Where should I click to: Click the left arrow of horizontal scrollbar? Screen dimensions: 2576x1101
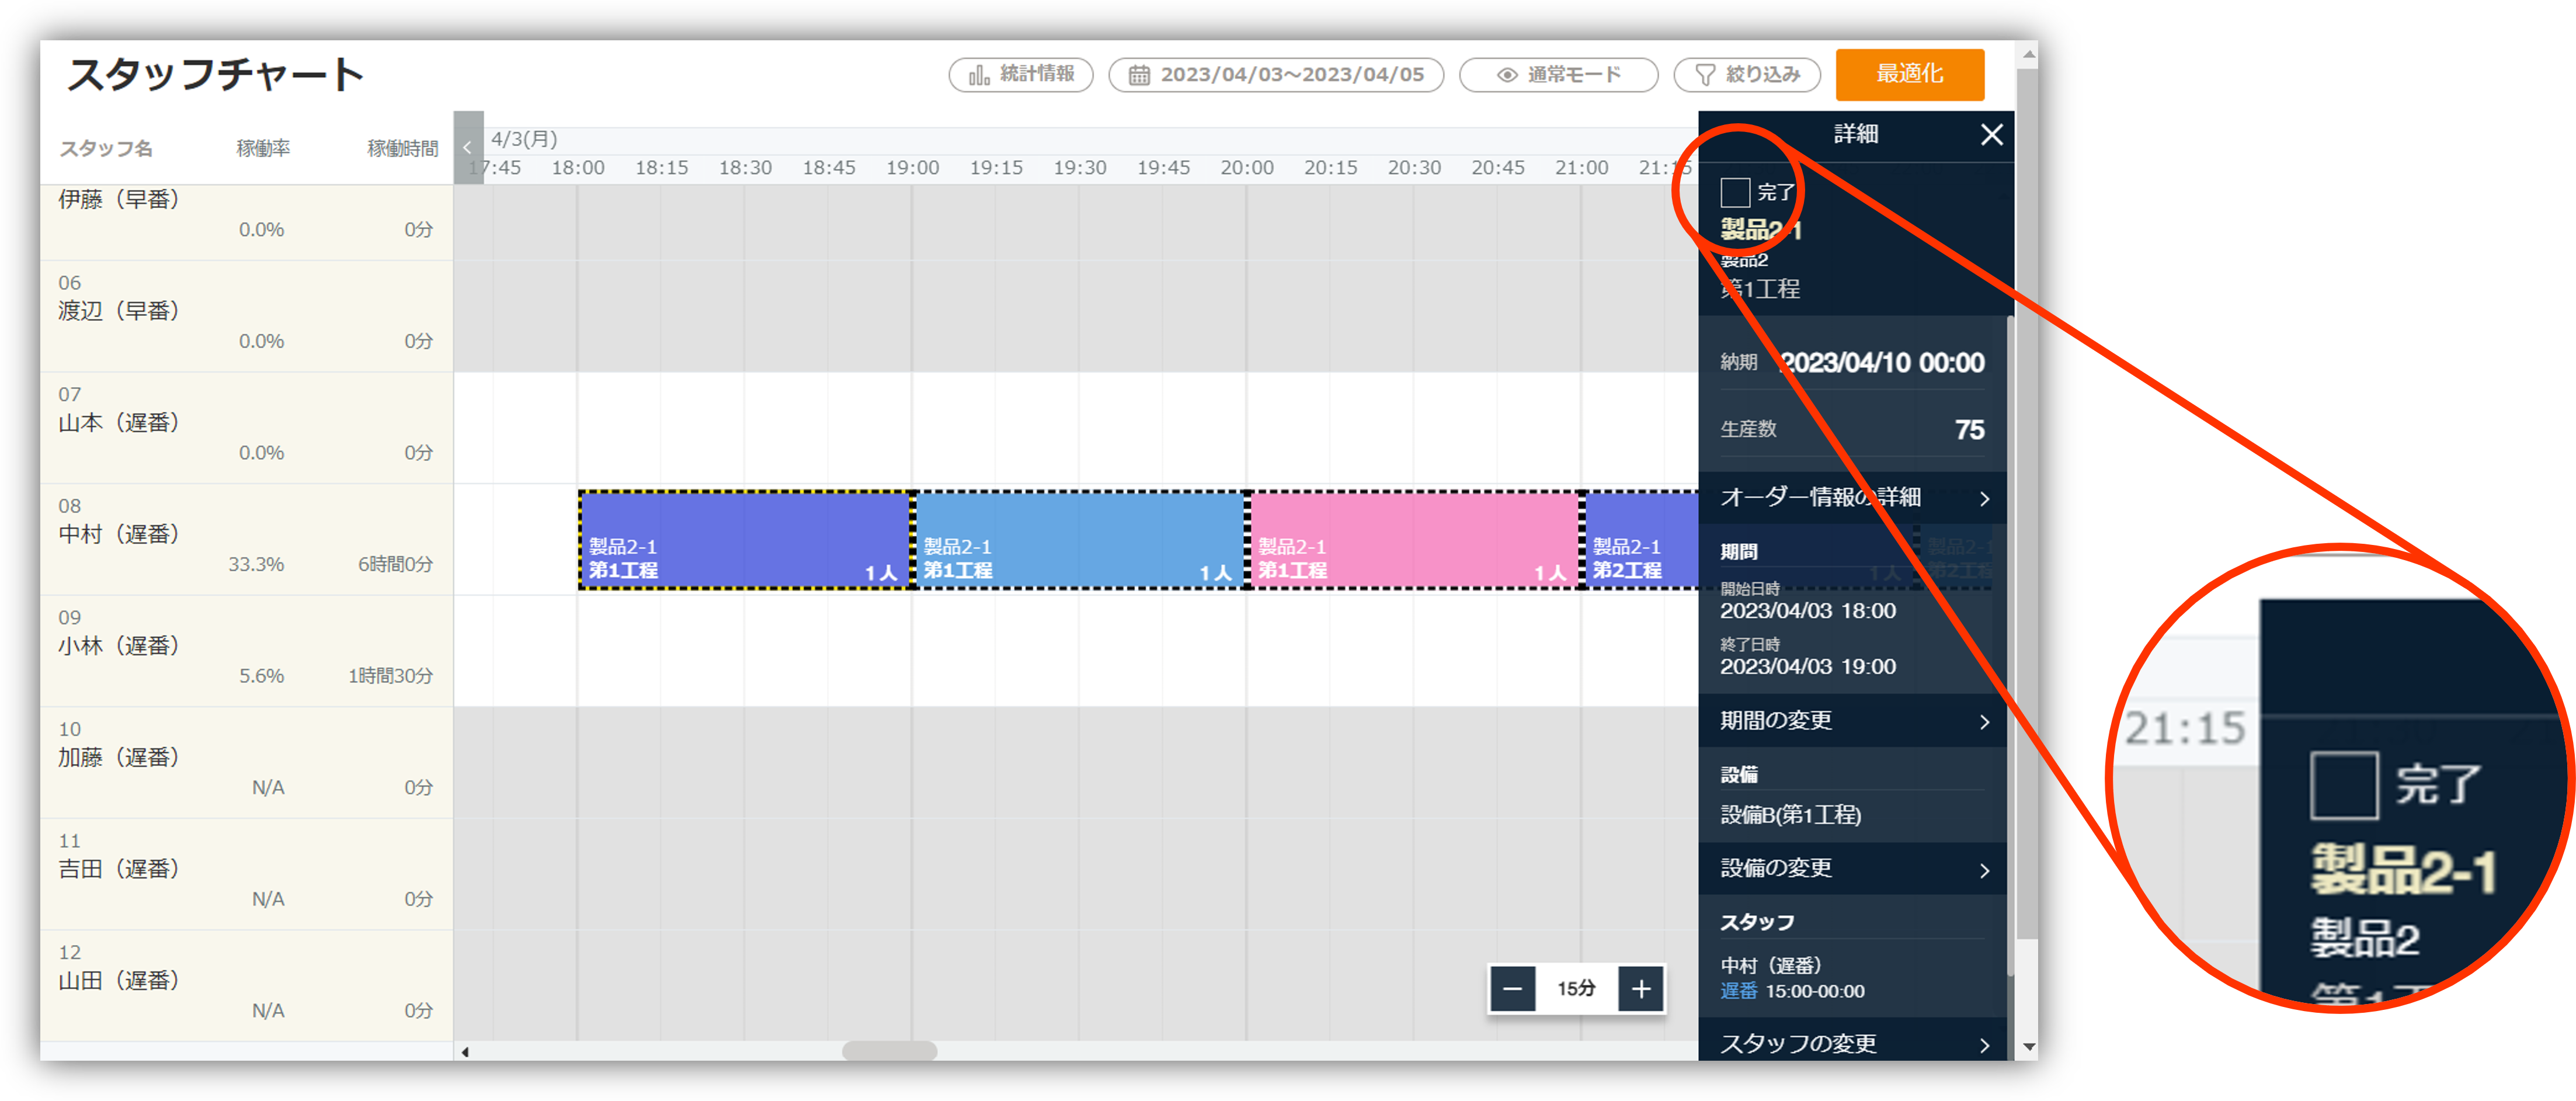click(465, 1052)
